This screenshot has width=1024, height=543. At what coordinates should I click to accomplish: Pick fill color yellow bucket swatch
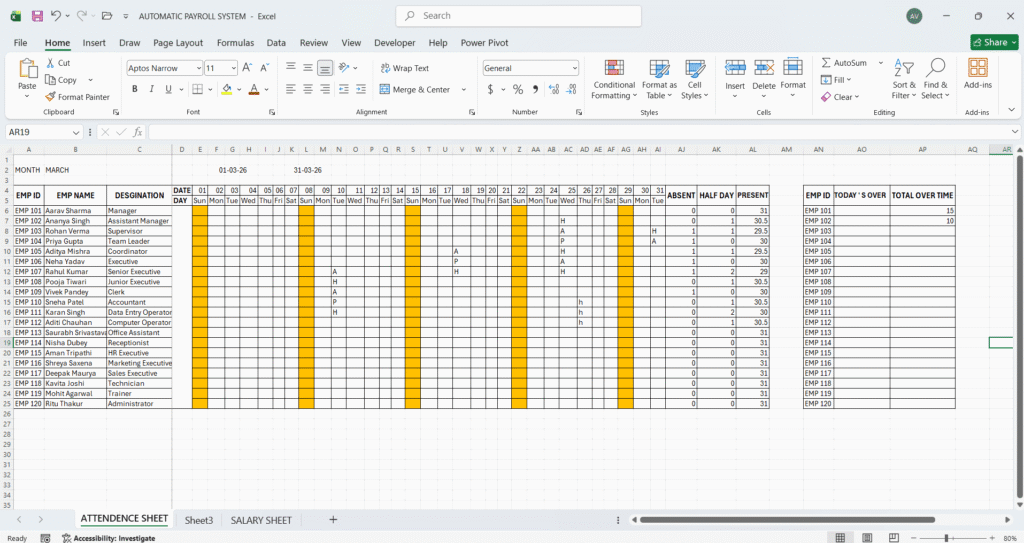227,90
